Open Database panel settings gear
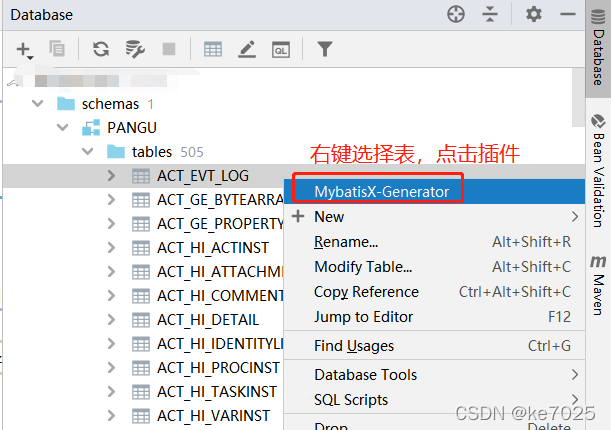 pyautogui.click(x=533, y=14)
